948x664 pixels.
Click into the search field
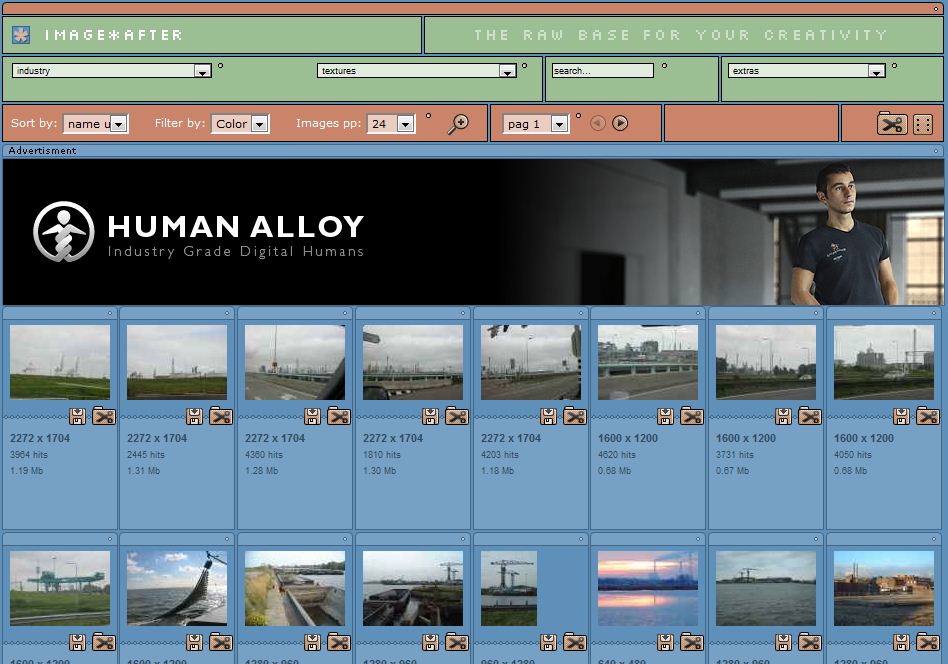(x=603, y=71)
